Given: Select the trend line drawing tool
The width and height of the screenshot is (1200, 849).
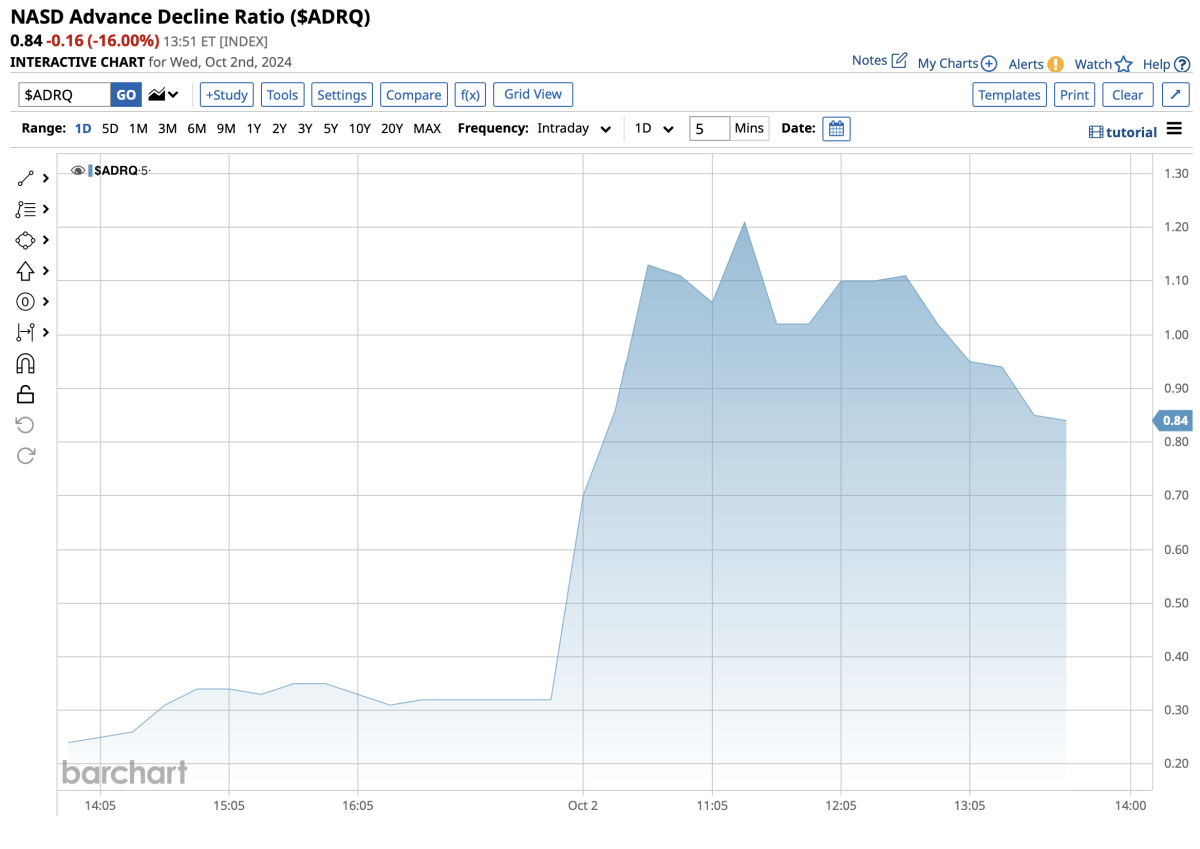Looking at the screenshot, I should click(26, 178).
